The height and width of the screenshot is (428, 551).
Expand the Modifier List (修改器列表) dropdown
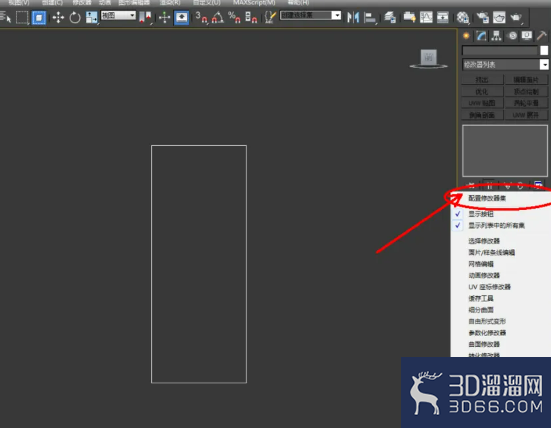click(x=505, y=64)
